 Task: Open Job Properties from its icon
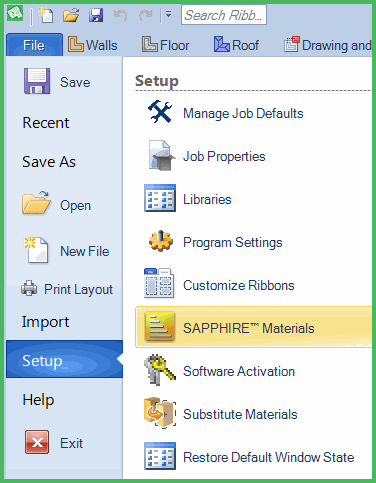[161, 156]
